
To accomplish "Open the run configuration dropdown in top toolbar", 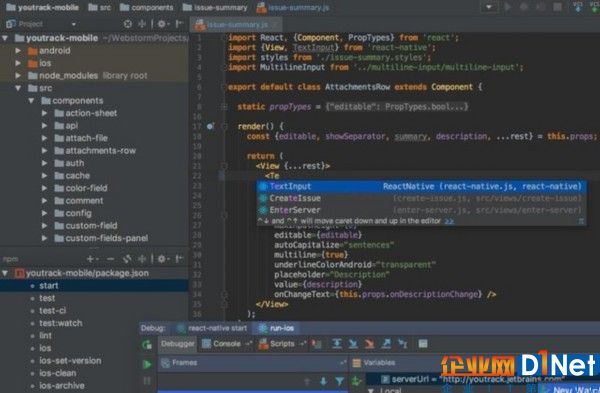I will pos(489,7).
